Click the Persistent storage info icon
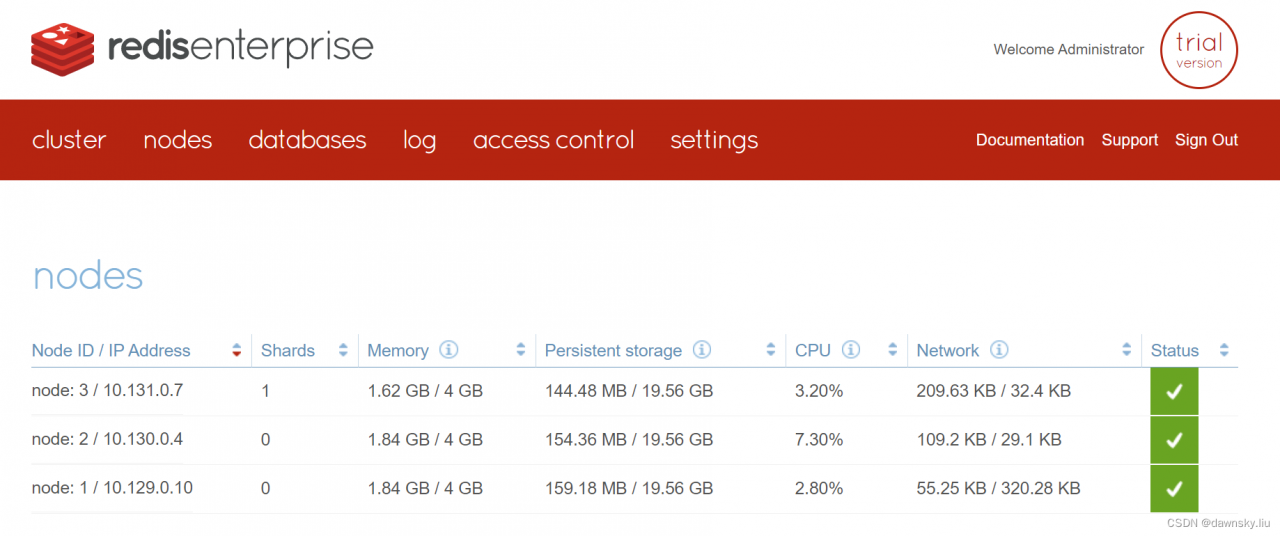Screen dimensions: 1280x536 coord(702,350)
